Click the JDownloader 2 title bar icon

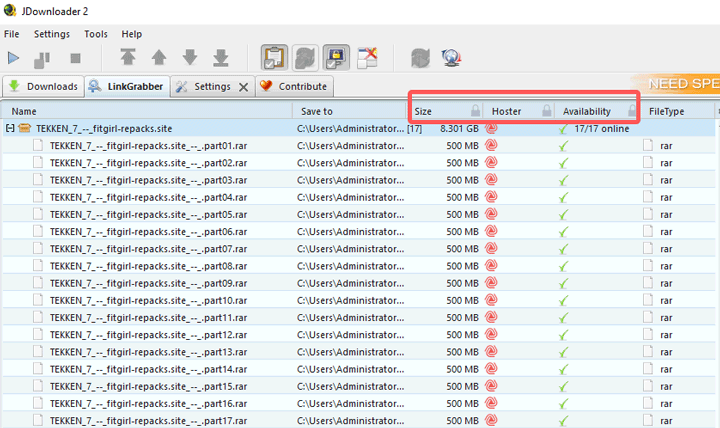(x=10, y=11)
